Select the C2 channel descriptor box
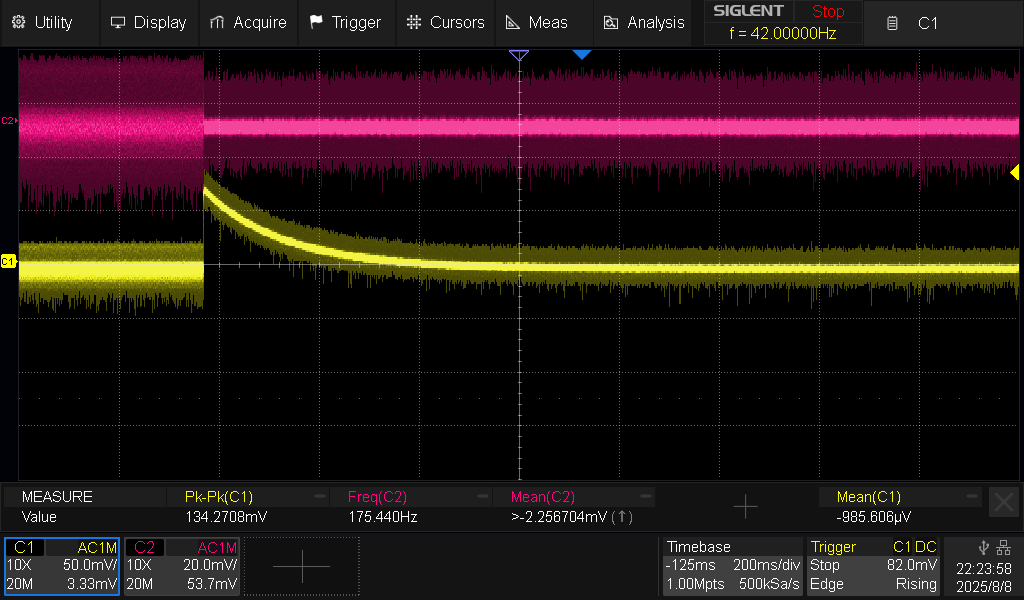This screenshot has width=1024, height=600. click(x=181, y=566)
